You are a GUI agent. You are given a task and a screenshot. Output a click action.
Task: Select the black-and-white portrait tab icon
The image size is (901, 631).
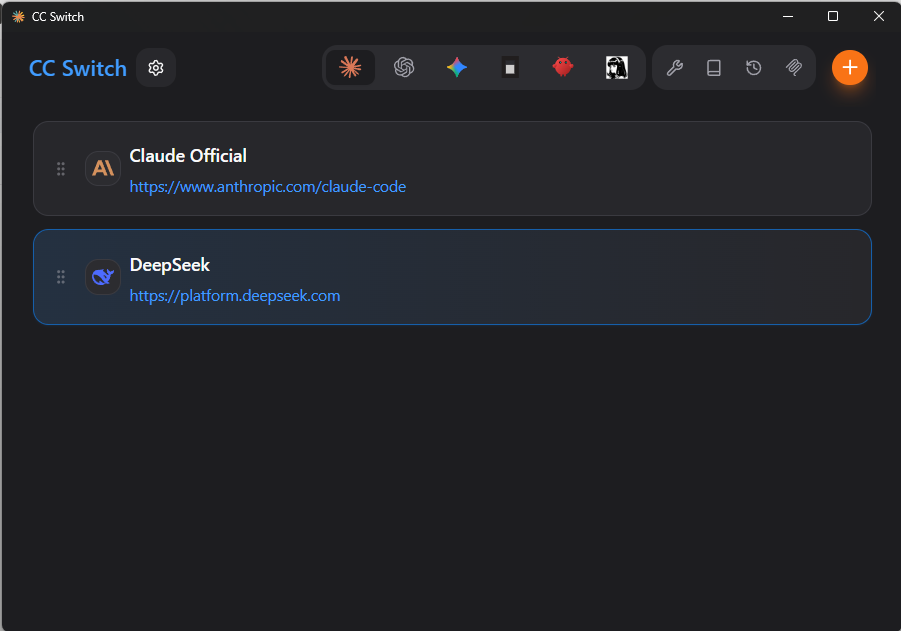pyautogui.click(x=617, y=68)
